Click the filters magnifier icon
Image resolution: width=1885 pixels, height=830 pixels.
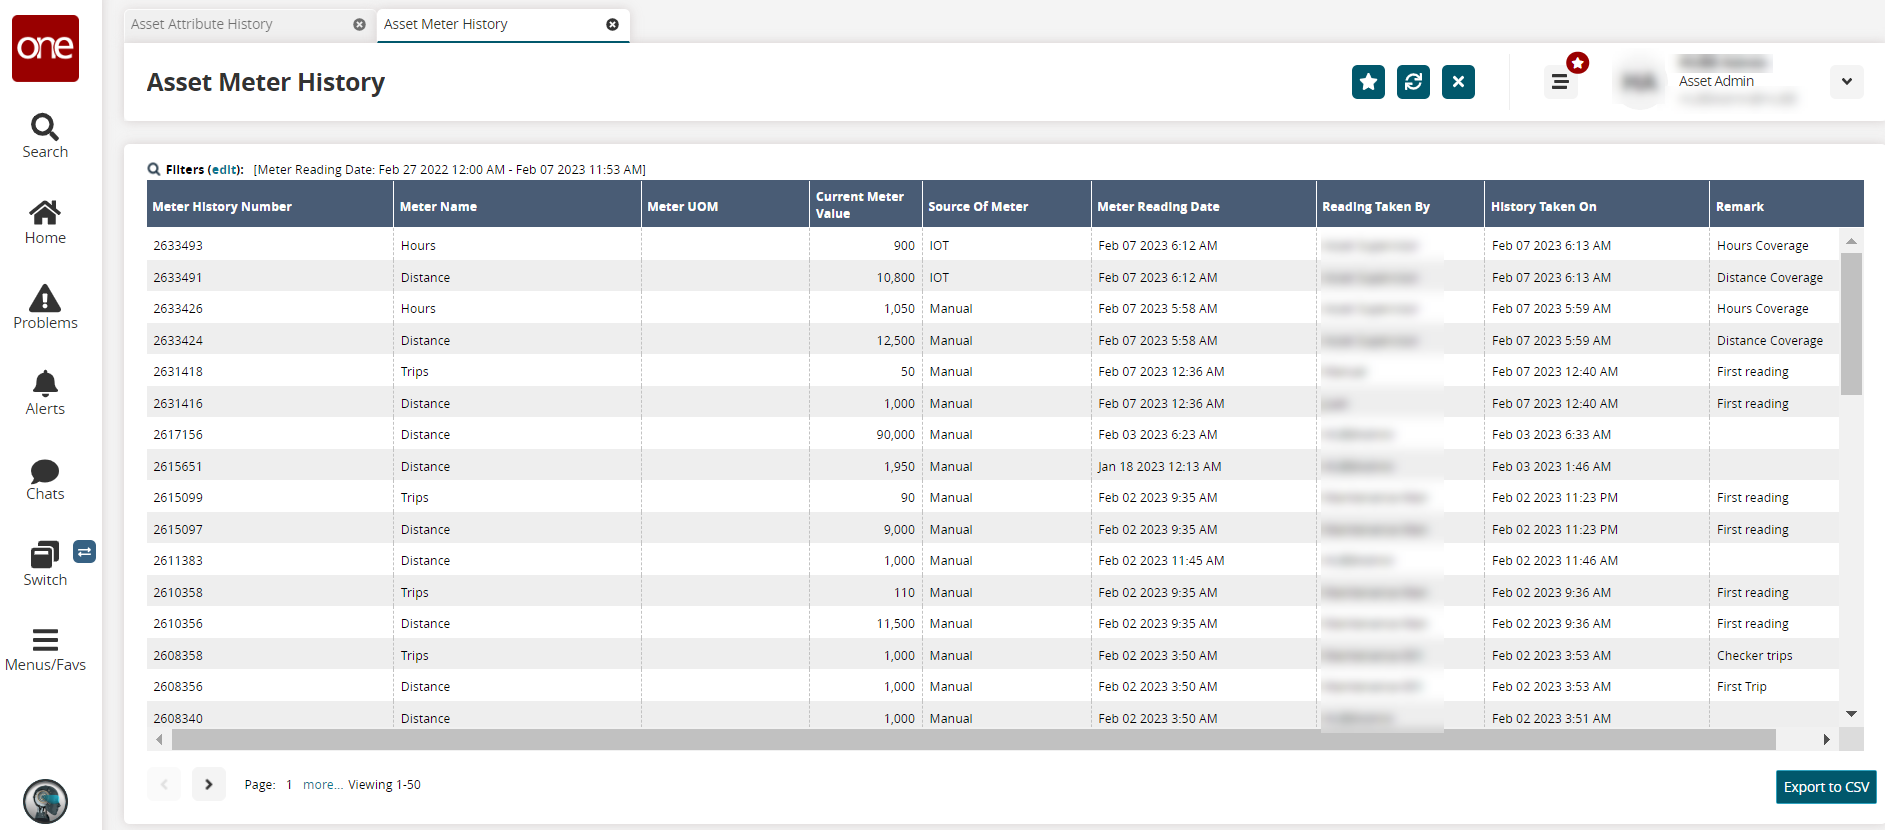click(x=154, y=169)
